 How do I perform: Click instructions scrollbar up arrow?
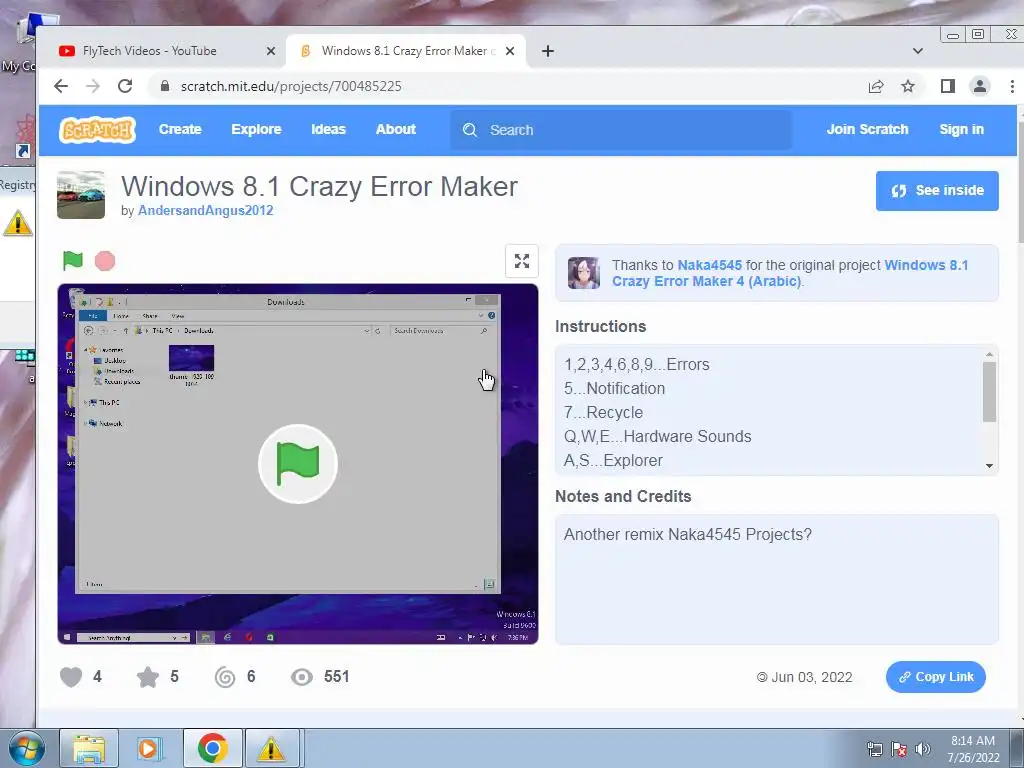(989, 354)
